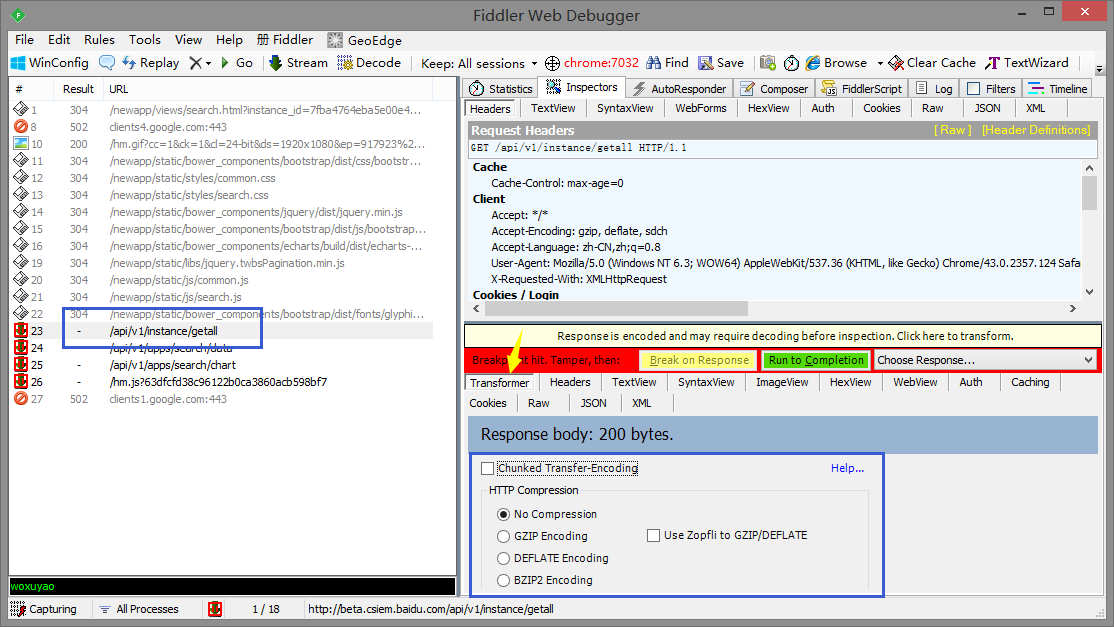The image size is (1114, 627).
Task: Select BZIP2 Encoding radio button
Action: 504,580
